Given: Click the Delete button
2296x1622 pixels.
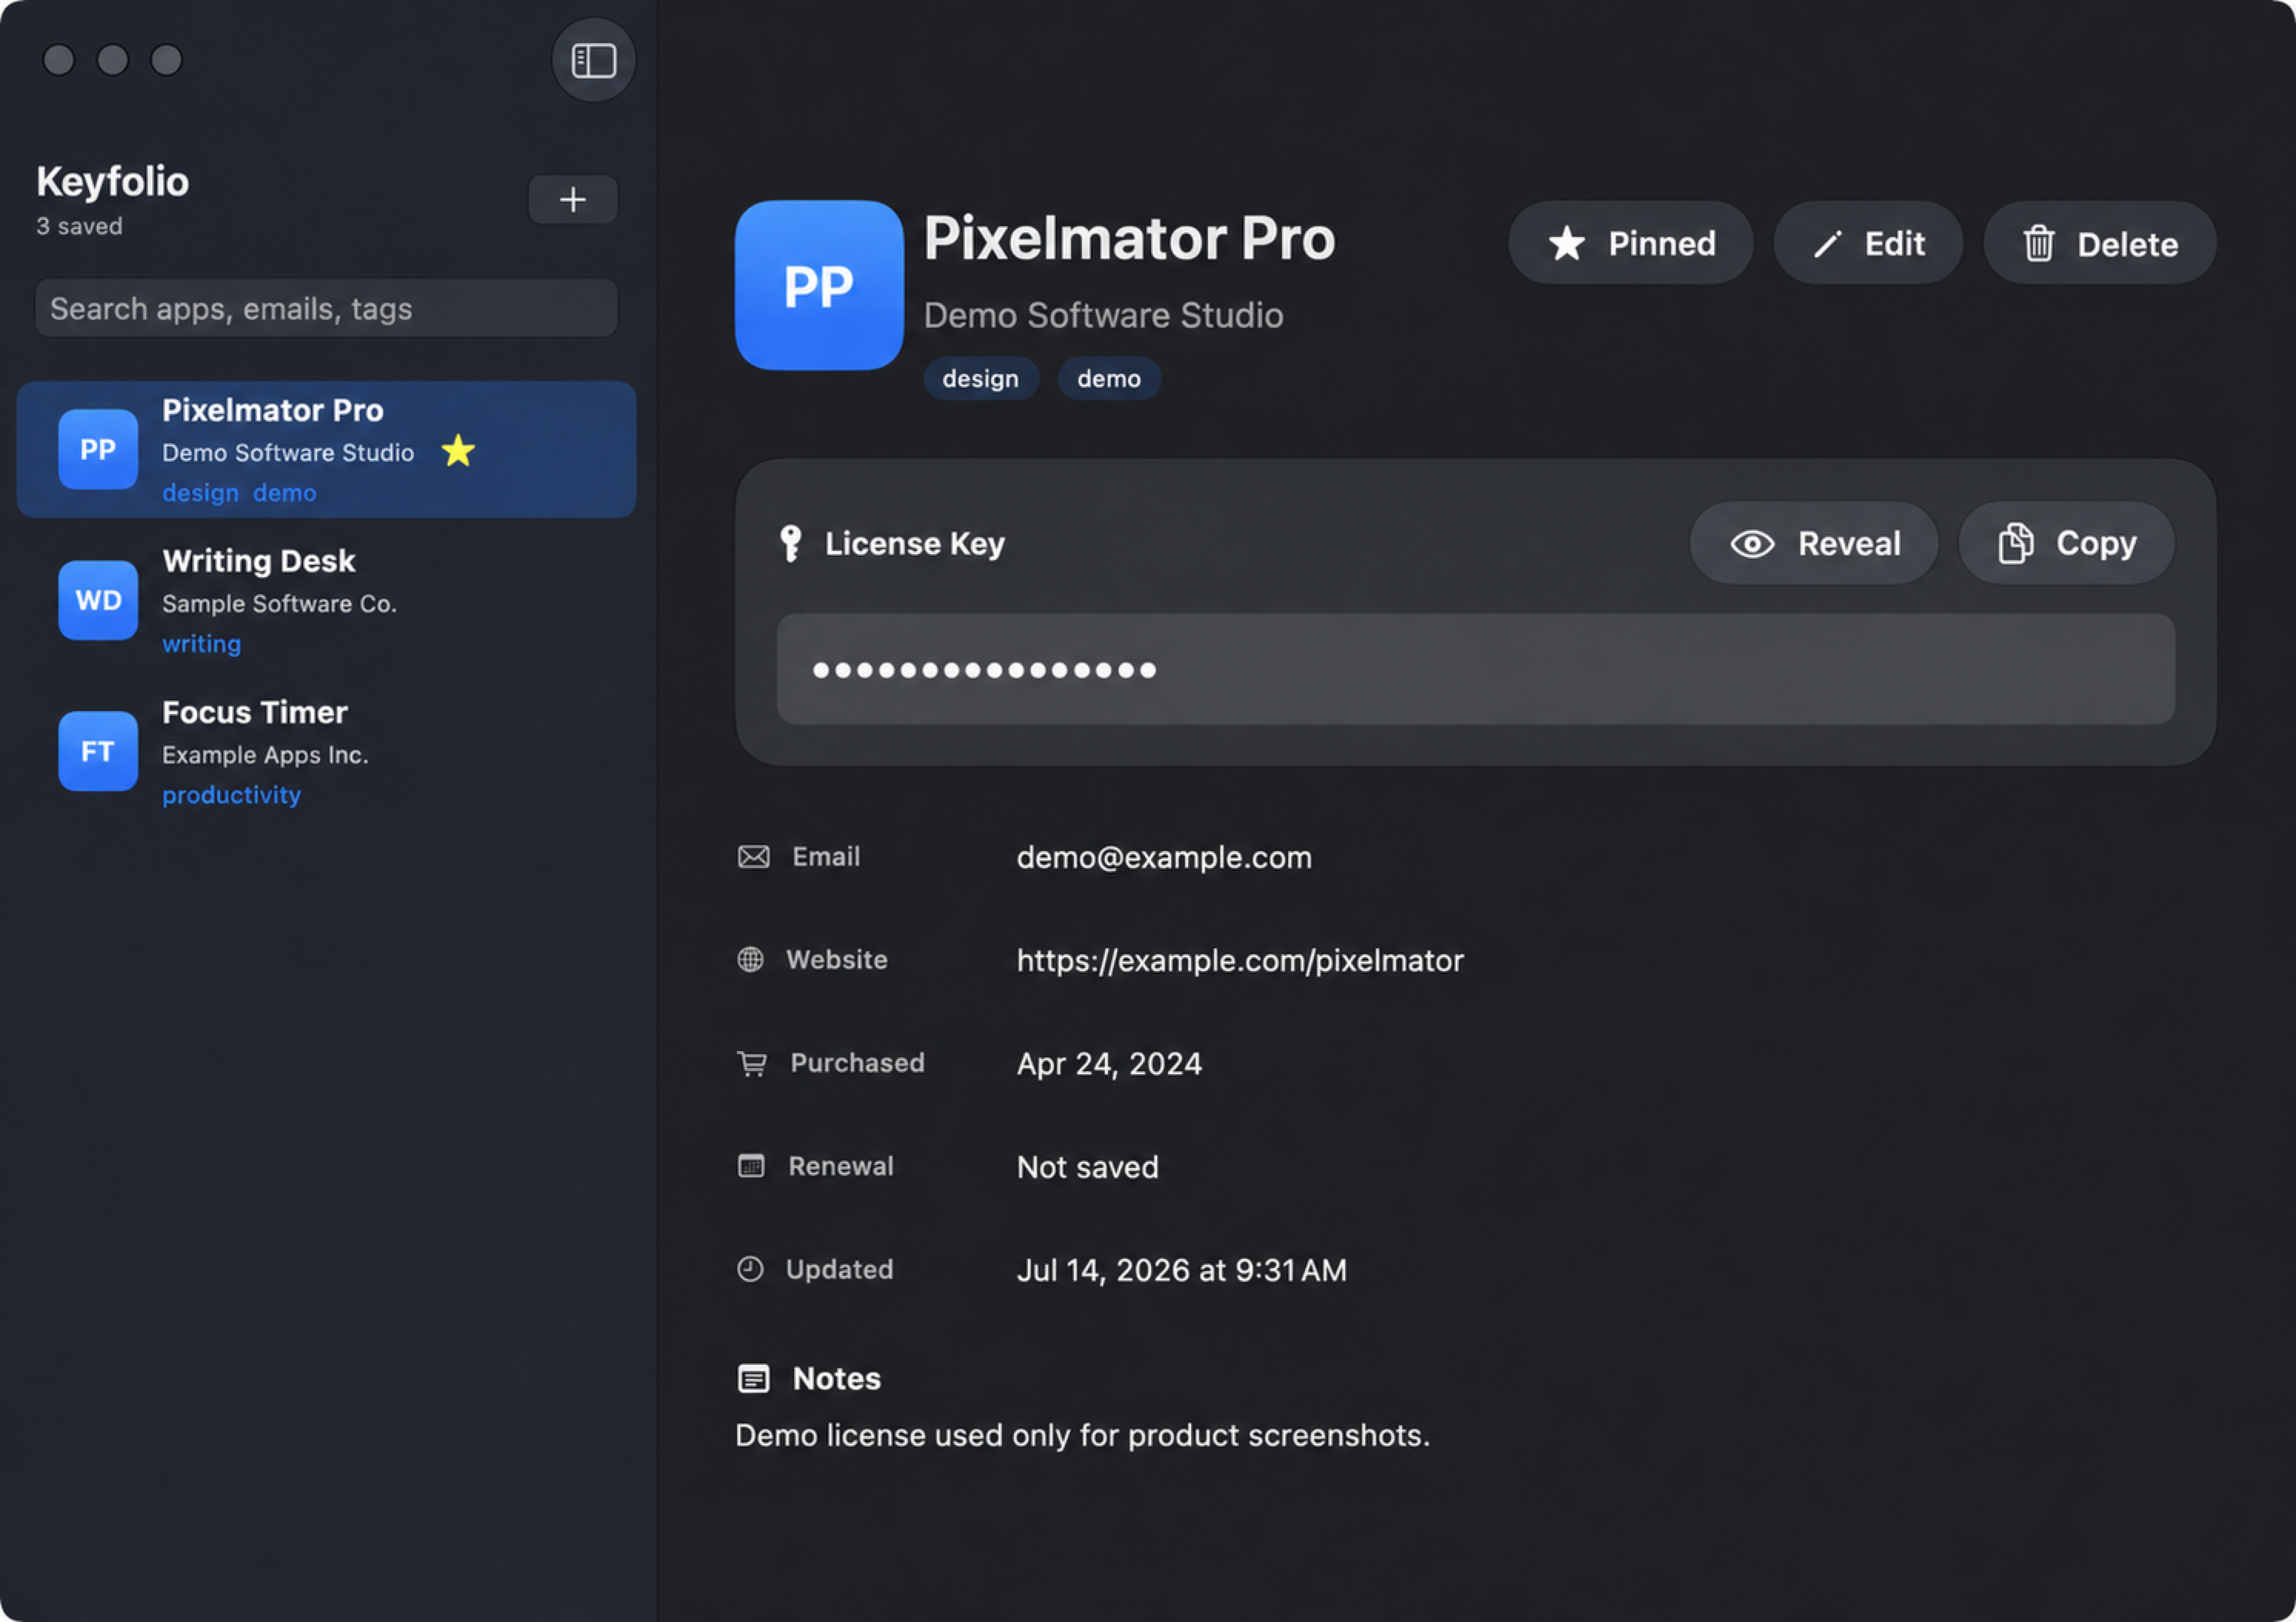Looking at the screenshot, I should [x=2099, y=243].
